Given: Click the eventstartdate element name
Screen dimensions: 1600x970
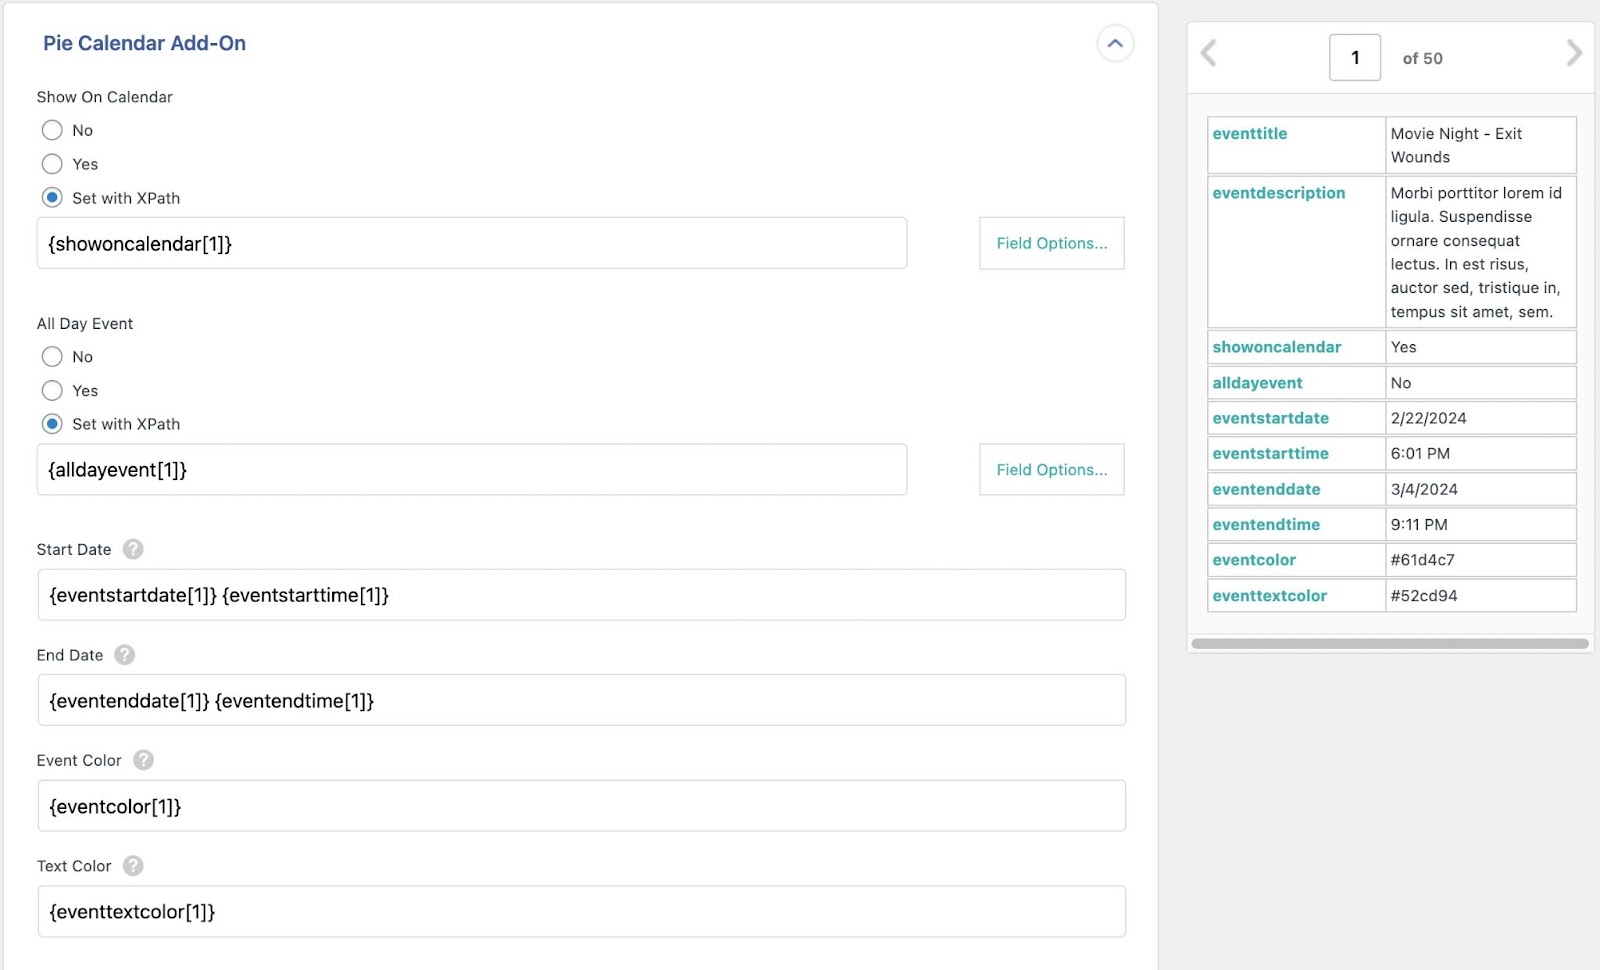Looking at the screenshot, I should [x=1271, y=418].
